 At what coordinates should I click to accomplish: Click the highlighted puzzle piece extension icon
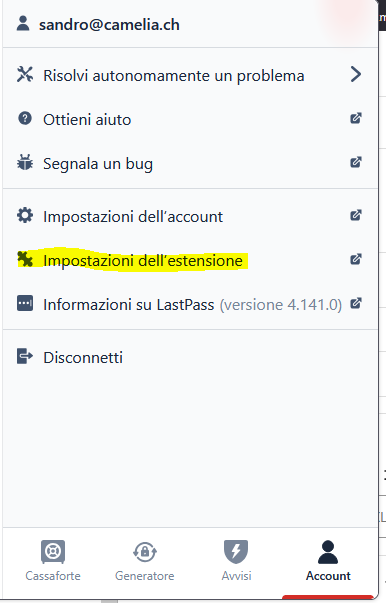tap(25, 259)
